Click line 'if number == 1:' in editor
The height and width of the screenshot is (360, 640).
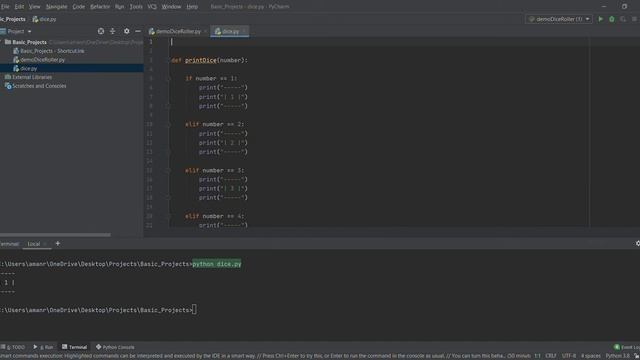211,78
